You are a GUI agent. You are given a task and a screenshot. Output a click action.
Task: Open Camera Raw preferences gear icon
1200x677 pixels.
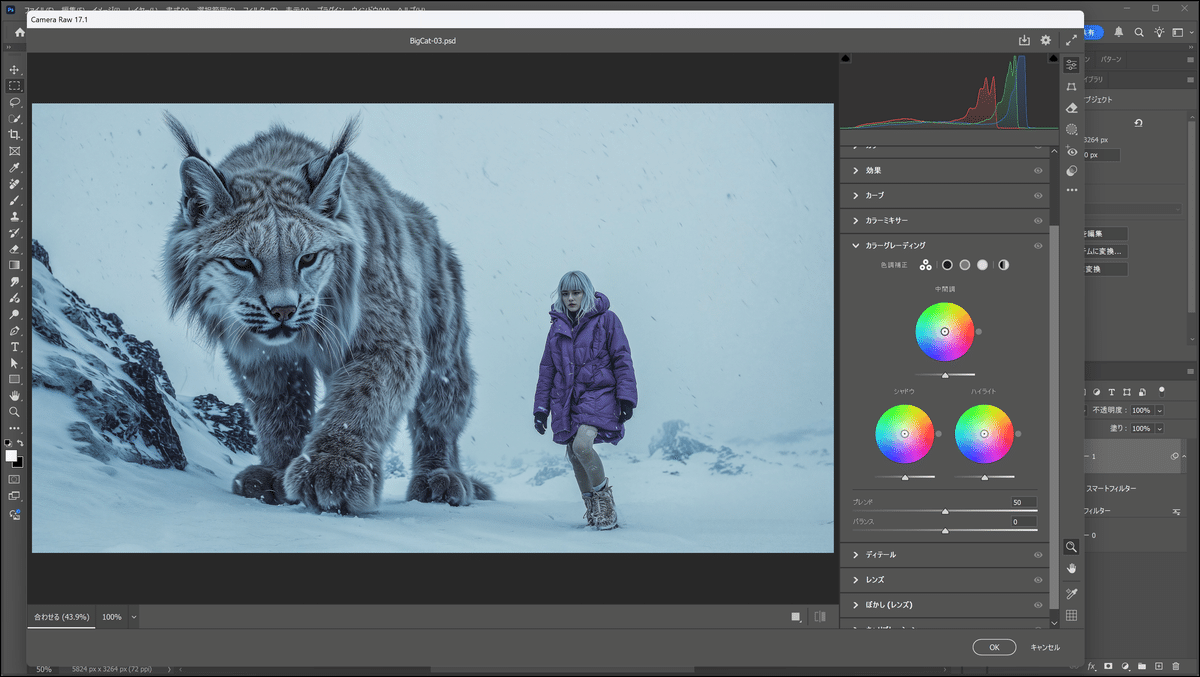pos(1046,41)
